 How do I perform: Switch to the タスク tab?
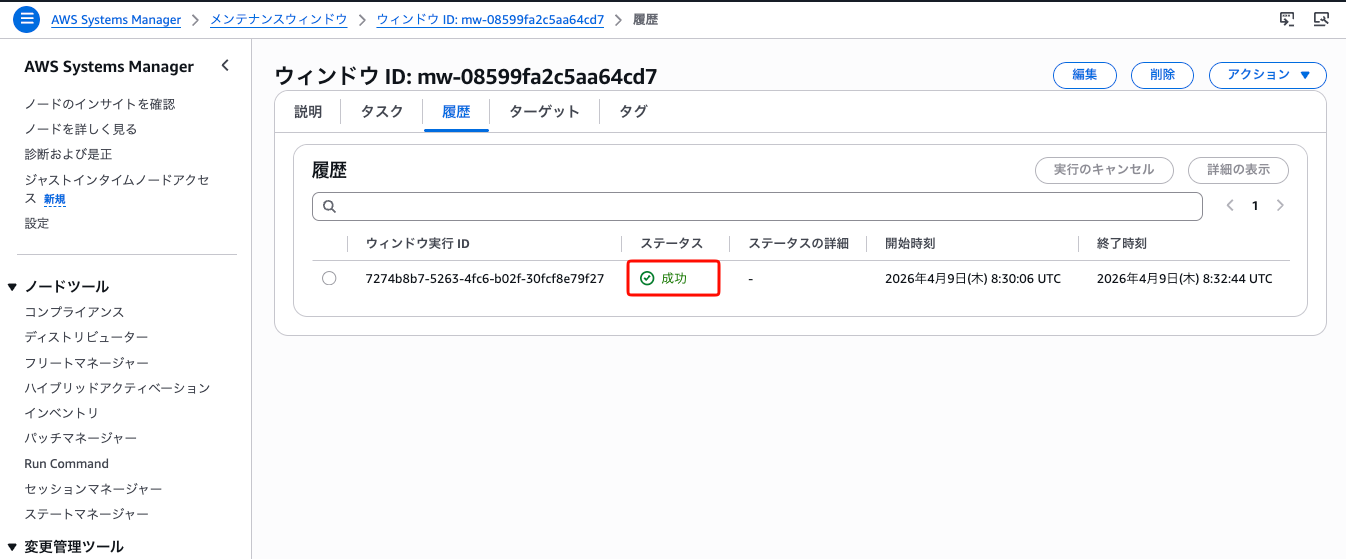[x=382, y=112]
